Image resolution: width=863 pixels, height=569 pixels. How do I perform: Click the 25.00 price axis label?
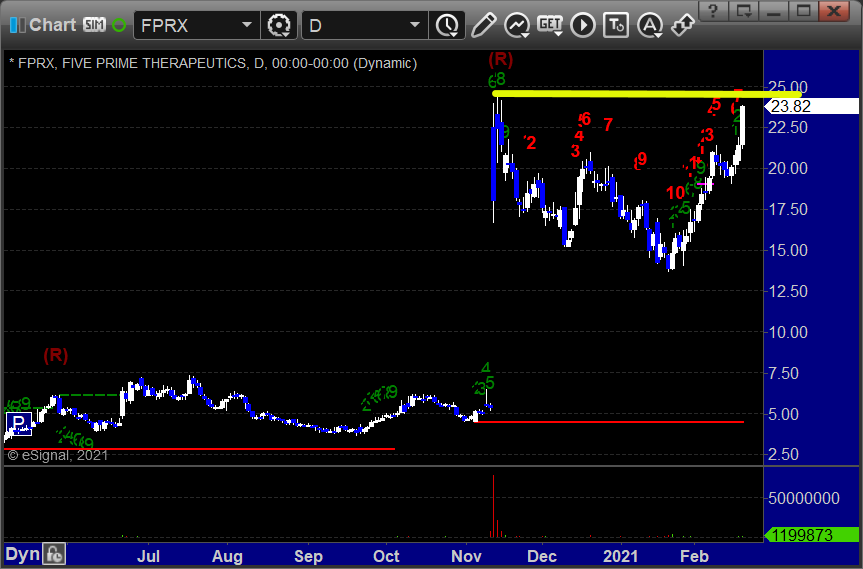point(788,87)
